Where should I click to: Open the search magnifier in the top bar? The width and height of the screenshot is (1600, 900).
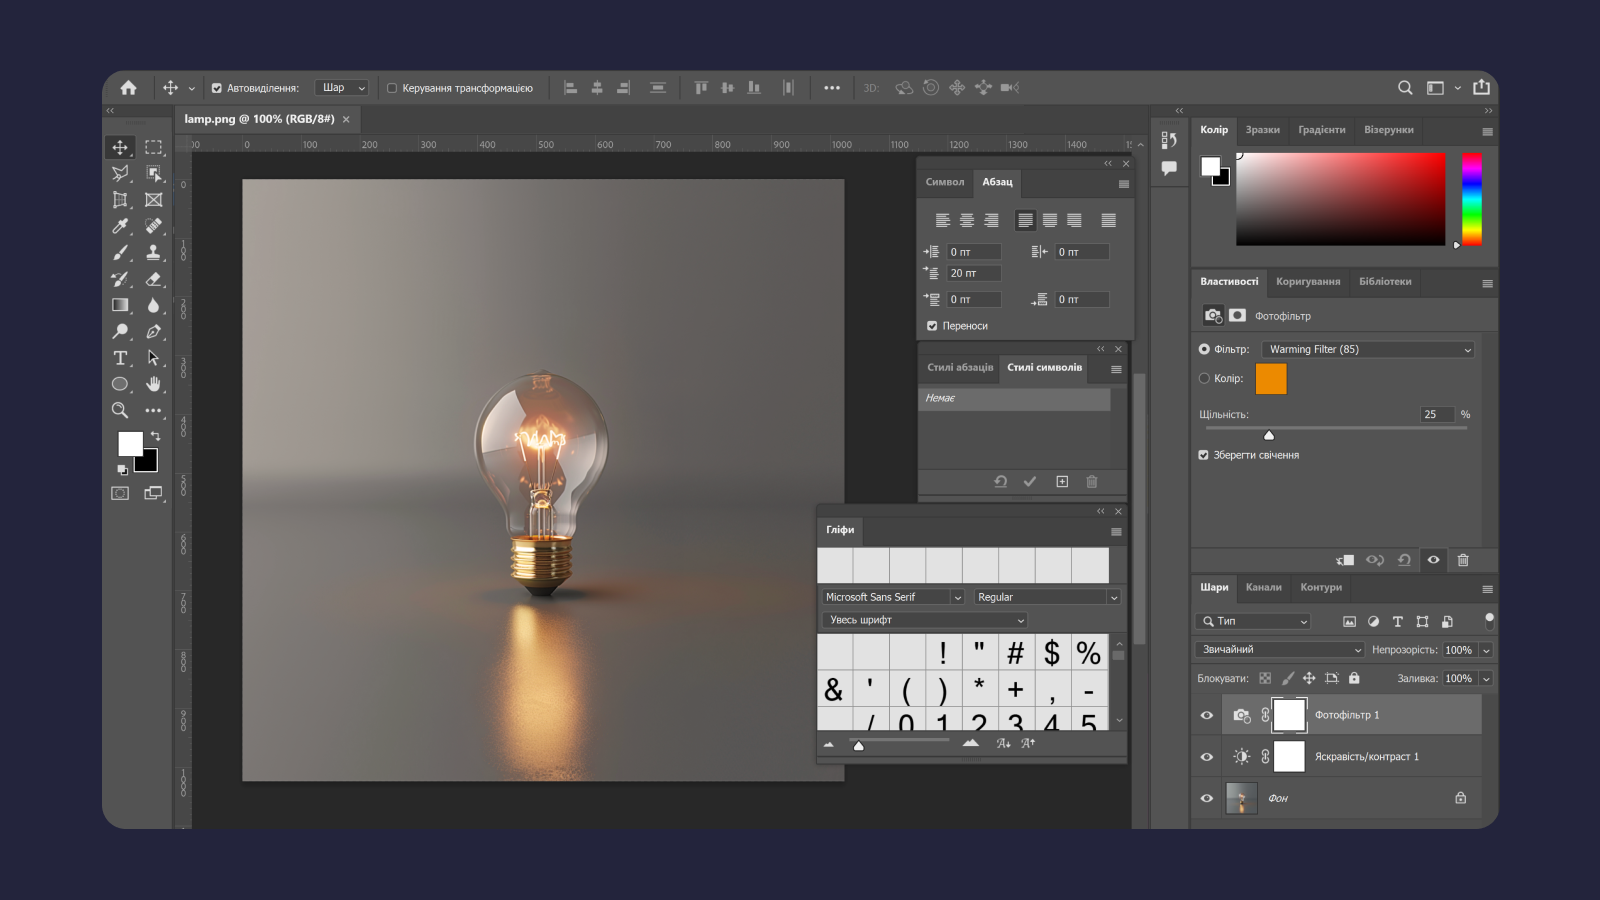point(1405,88)
